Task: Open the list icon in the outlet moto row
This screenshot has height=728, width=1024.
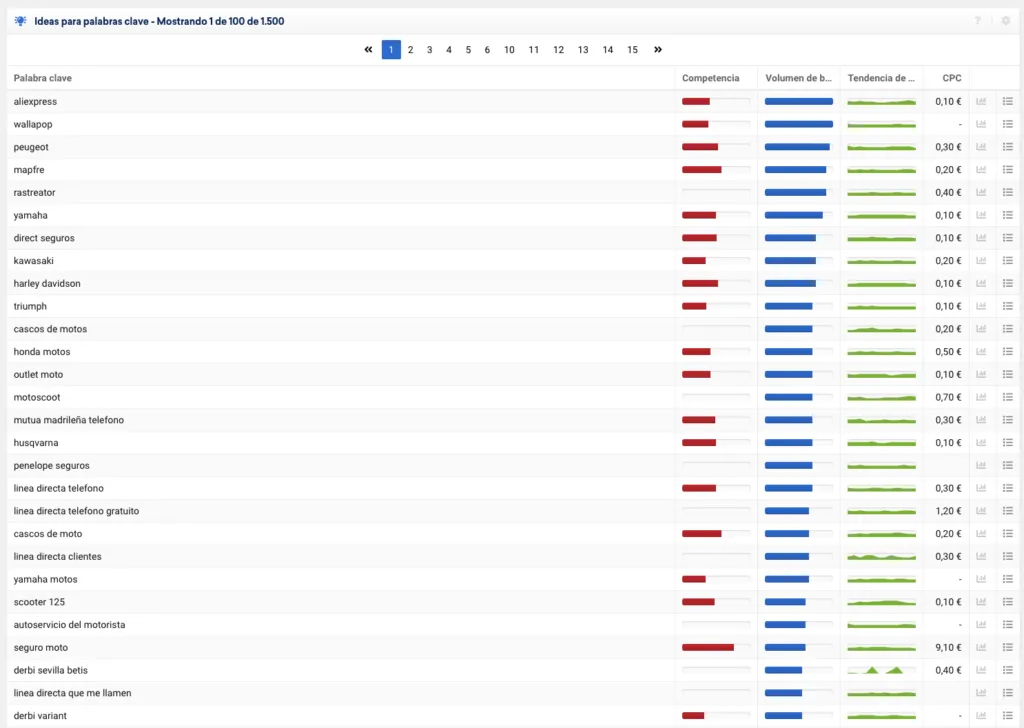Action: point(1008,374)
